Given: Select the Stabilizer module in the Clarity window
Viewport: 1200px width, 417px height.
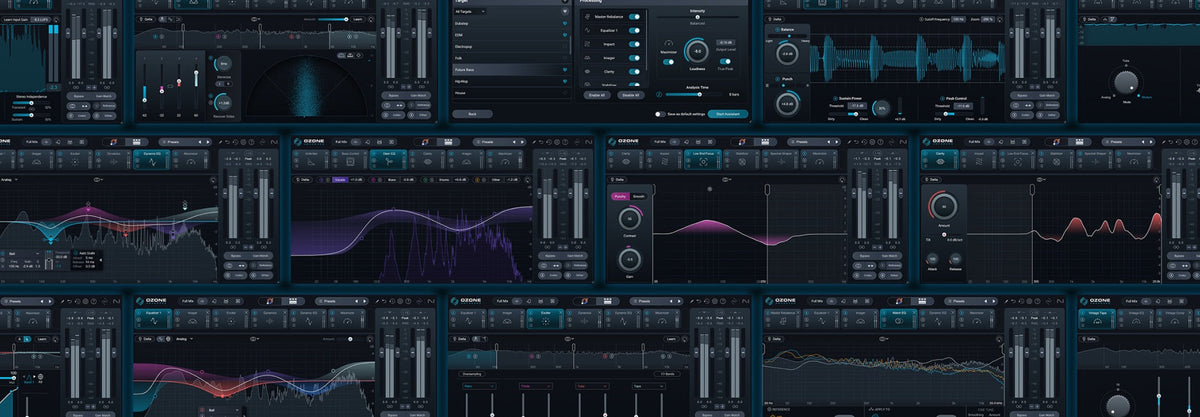Looking at the screenshot, I should click(x=1056, y=160).
